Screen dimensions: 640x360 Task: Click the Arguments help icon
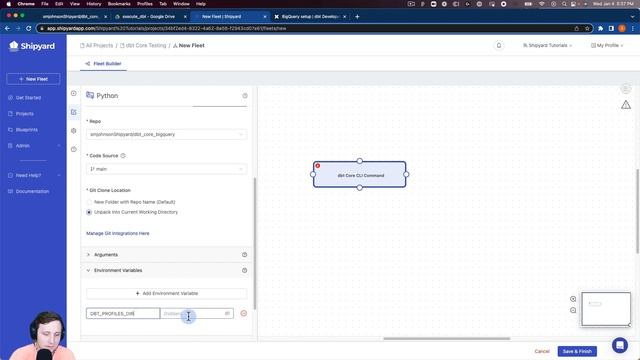click(x=244, y=255)
